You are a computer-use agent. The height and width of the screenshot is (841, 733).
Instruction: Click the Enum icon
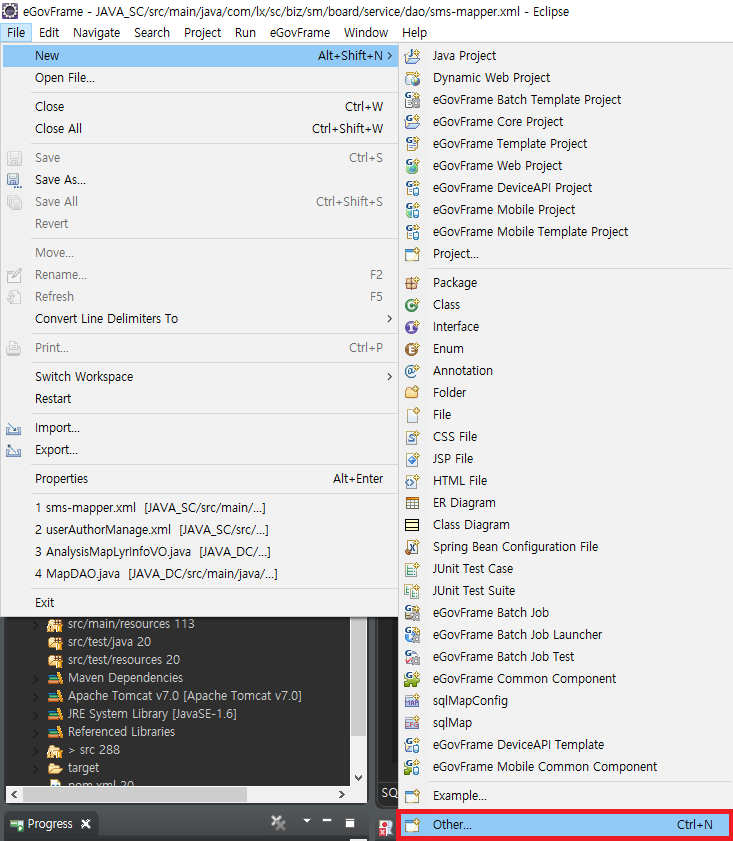(x=412, y=349)
